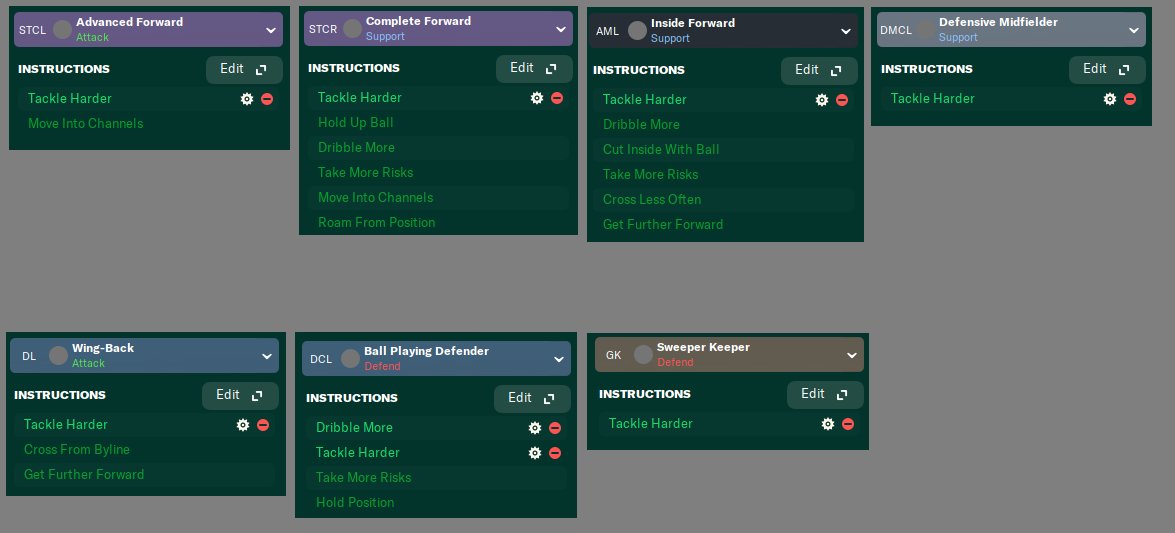Click Edit button for Defensive Midfielder instructions

point(1107,70)
